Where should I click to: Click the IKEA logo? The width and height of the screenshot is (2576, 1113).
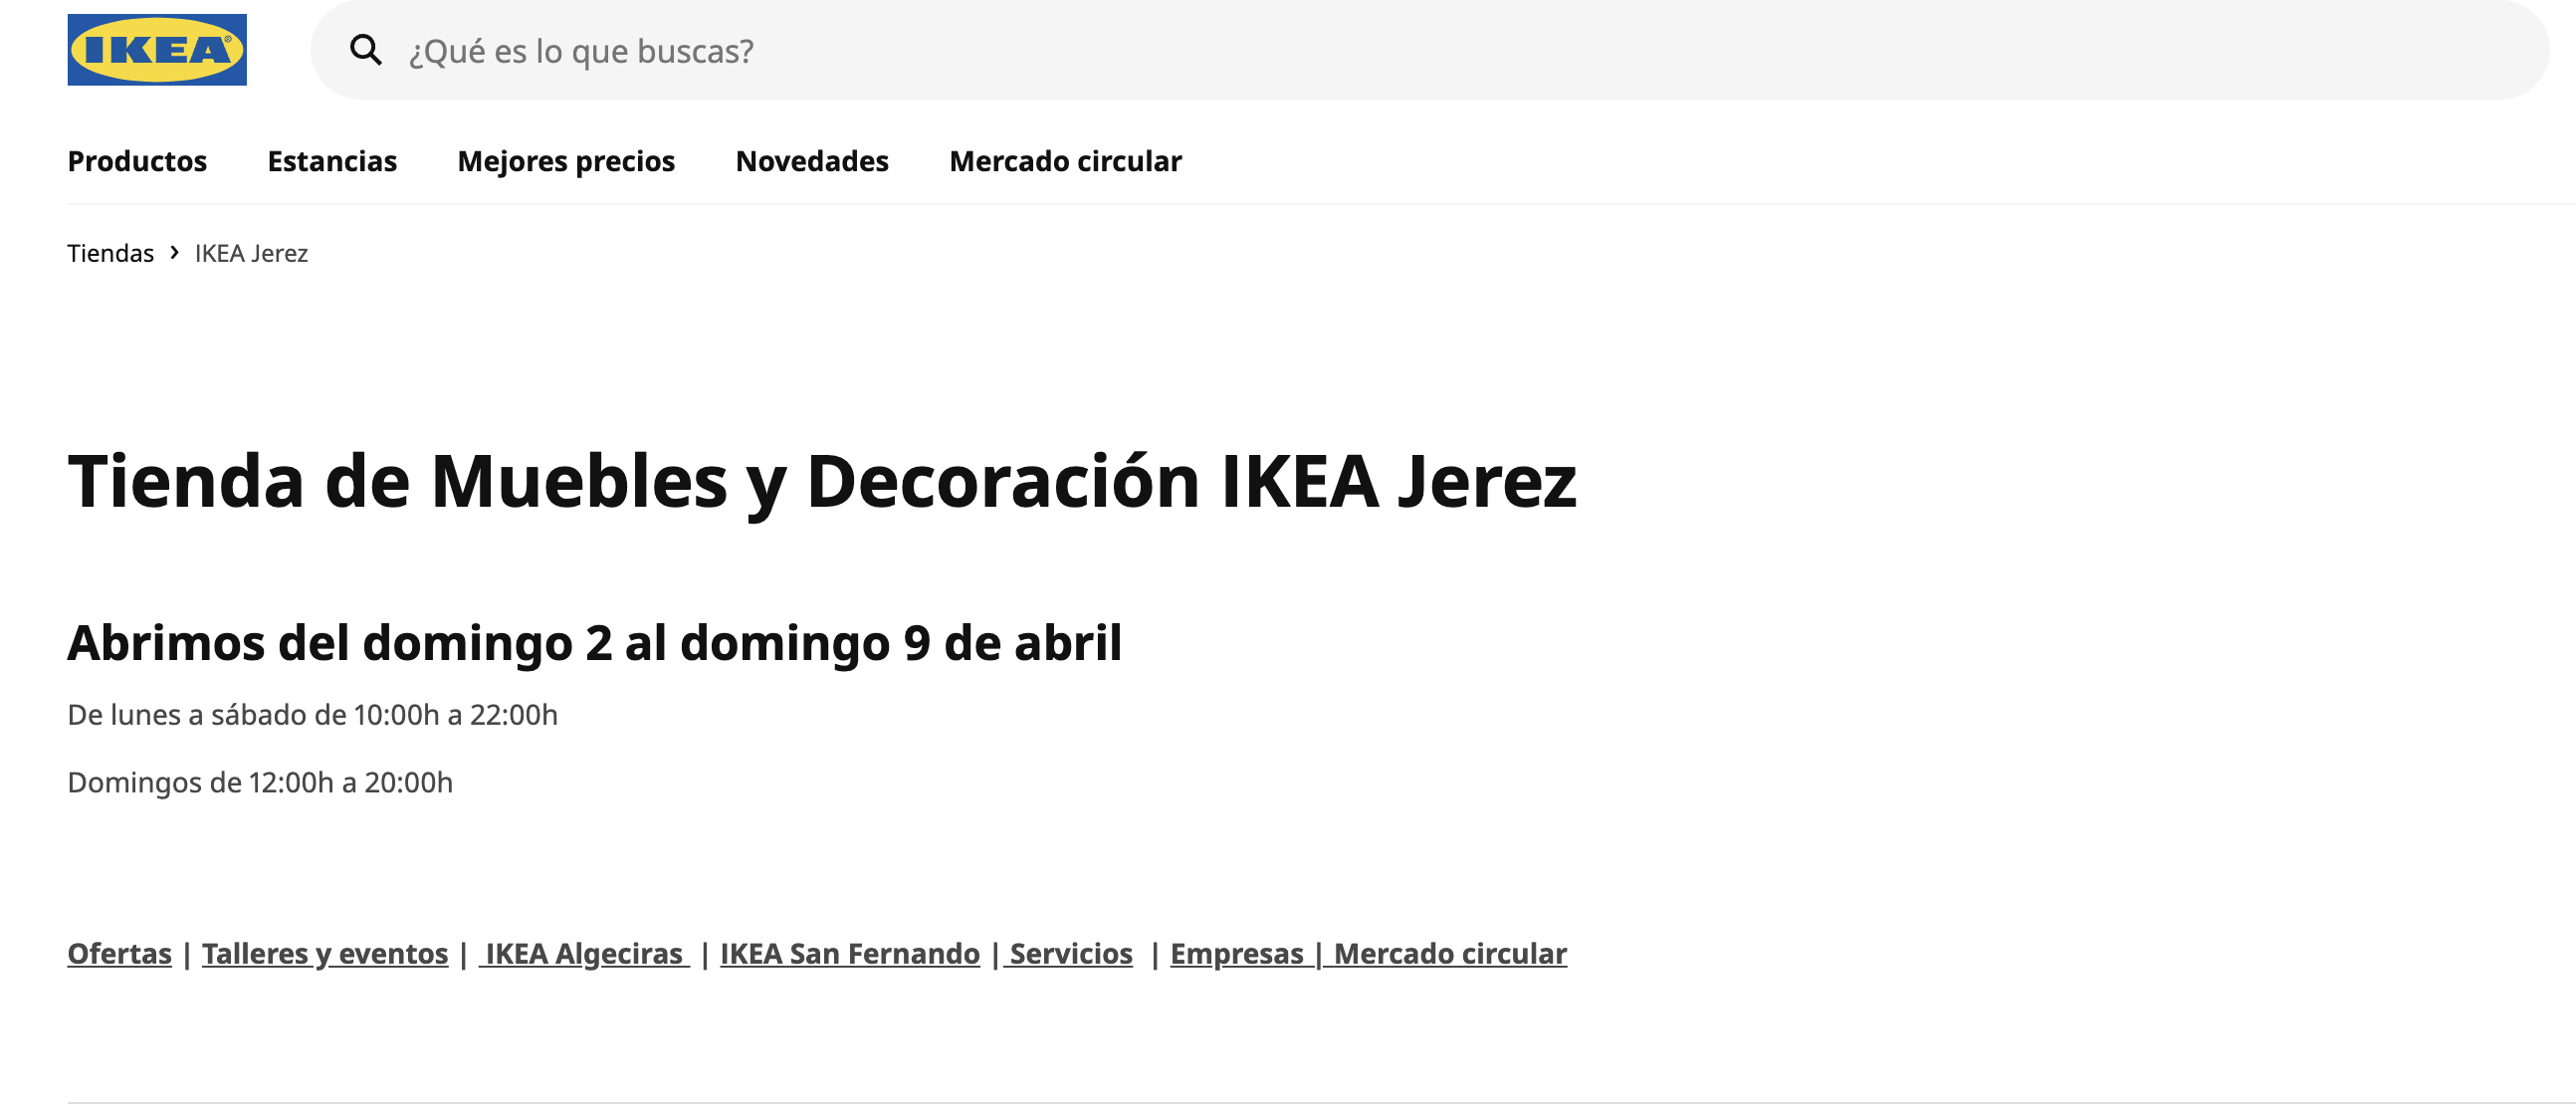157,49
